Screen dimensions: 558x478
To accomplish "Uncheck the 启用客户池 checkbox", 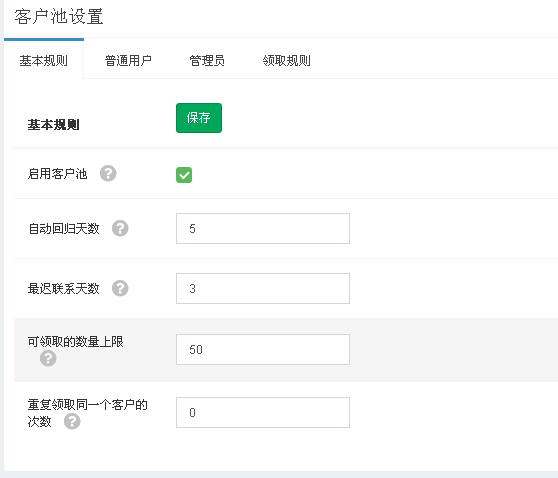I will [x=184, y=175].
